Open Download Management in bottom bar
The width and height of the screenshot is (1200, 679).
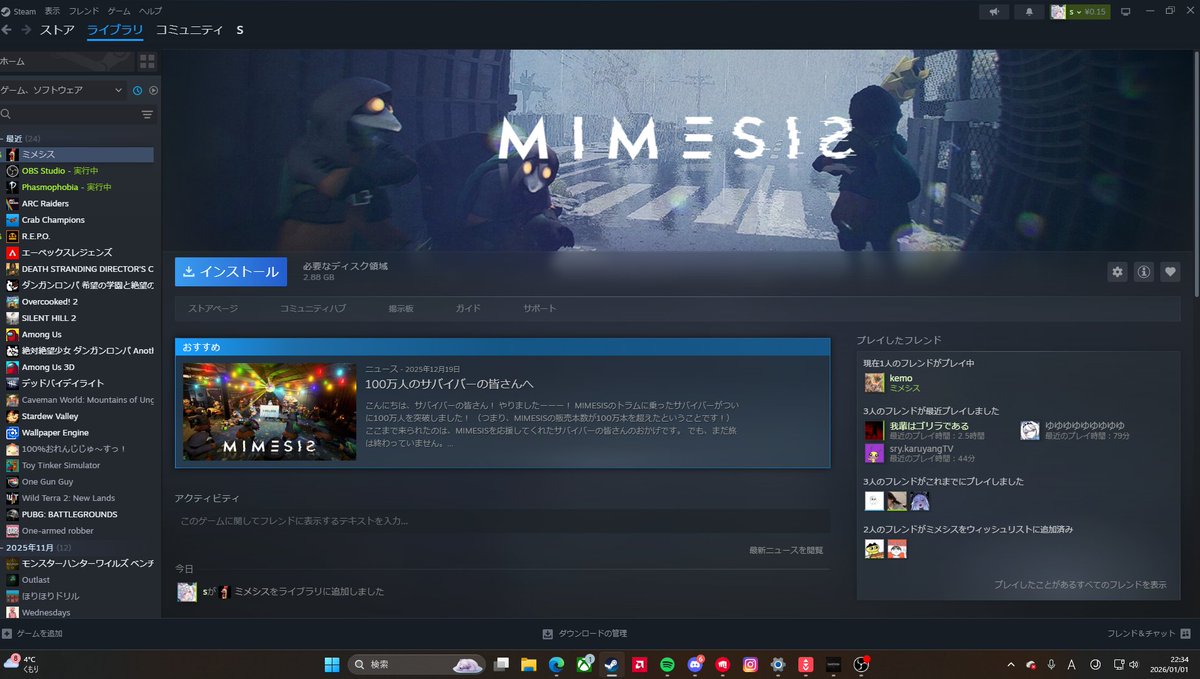585,634
